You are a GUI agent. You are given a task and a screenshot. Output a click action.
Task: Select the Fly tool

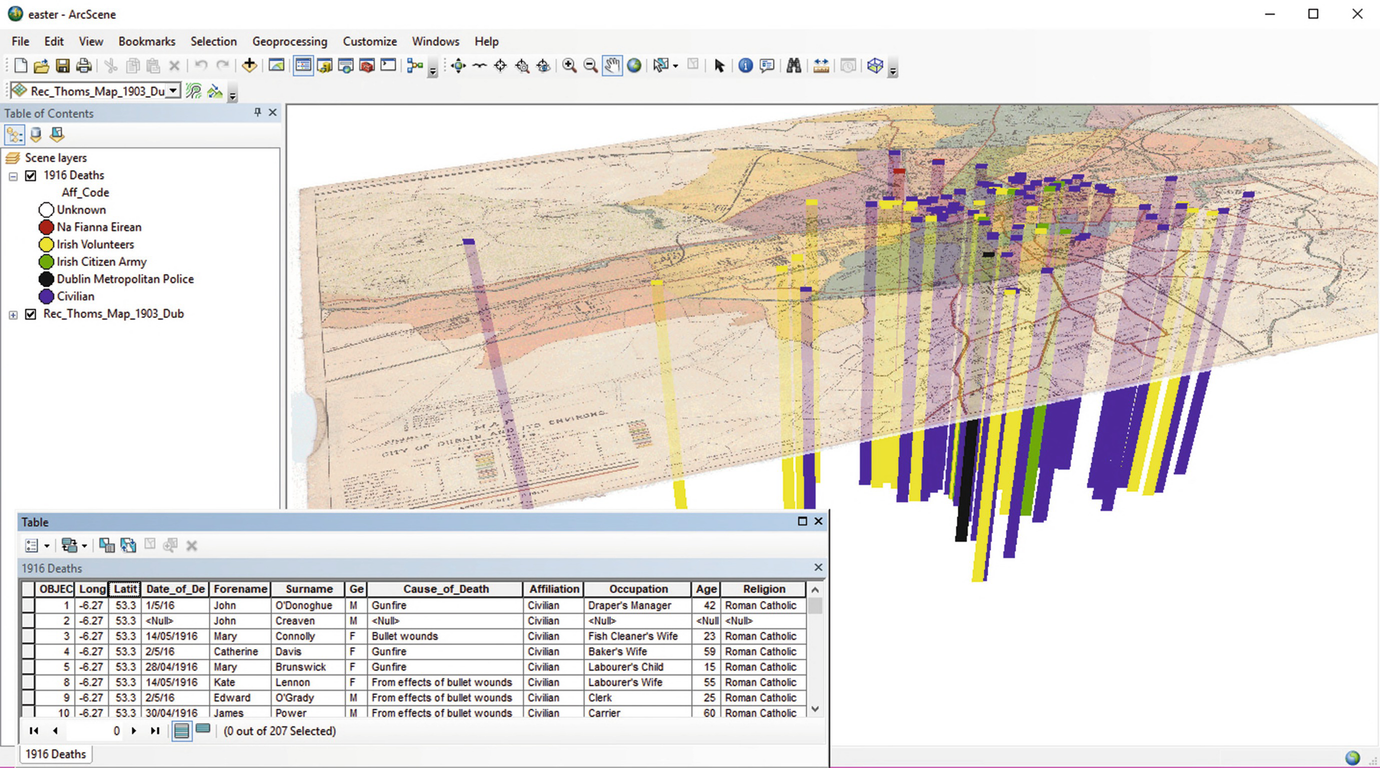[479, 66]
